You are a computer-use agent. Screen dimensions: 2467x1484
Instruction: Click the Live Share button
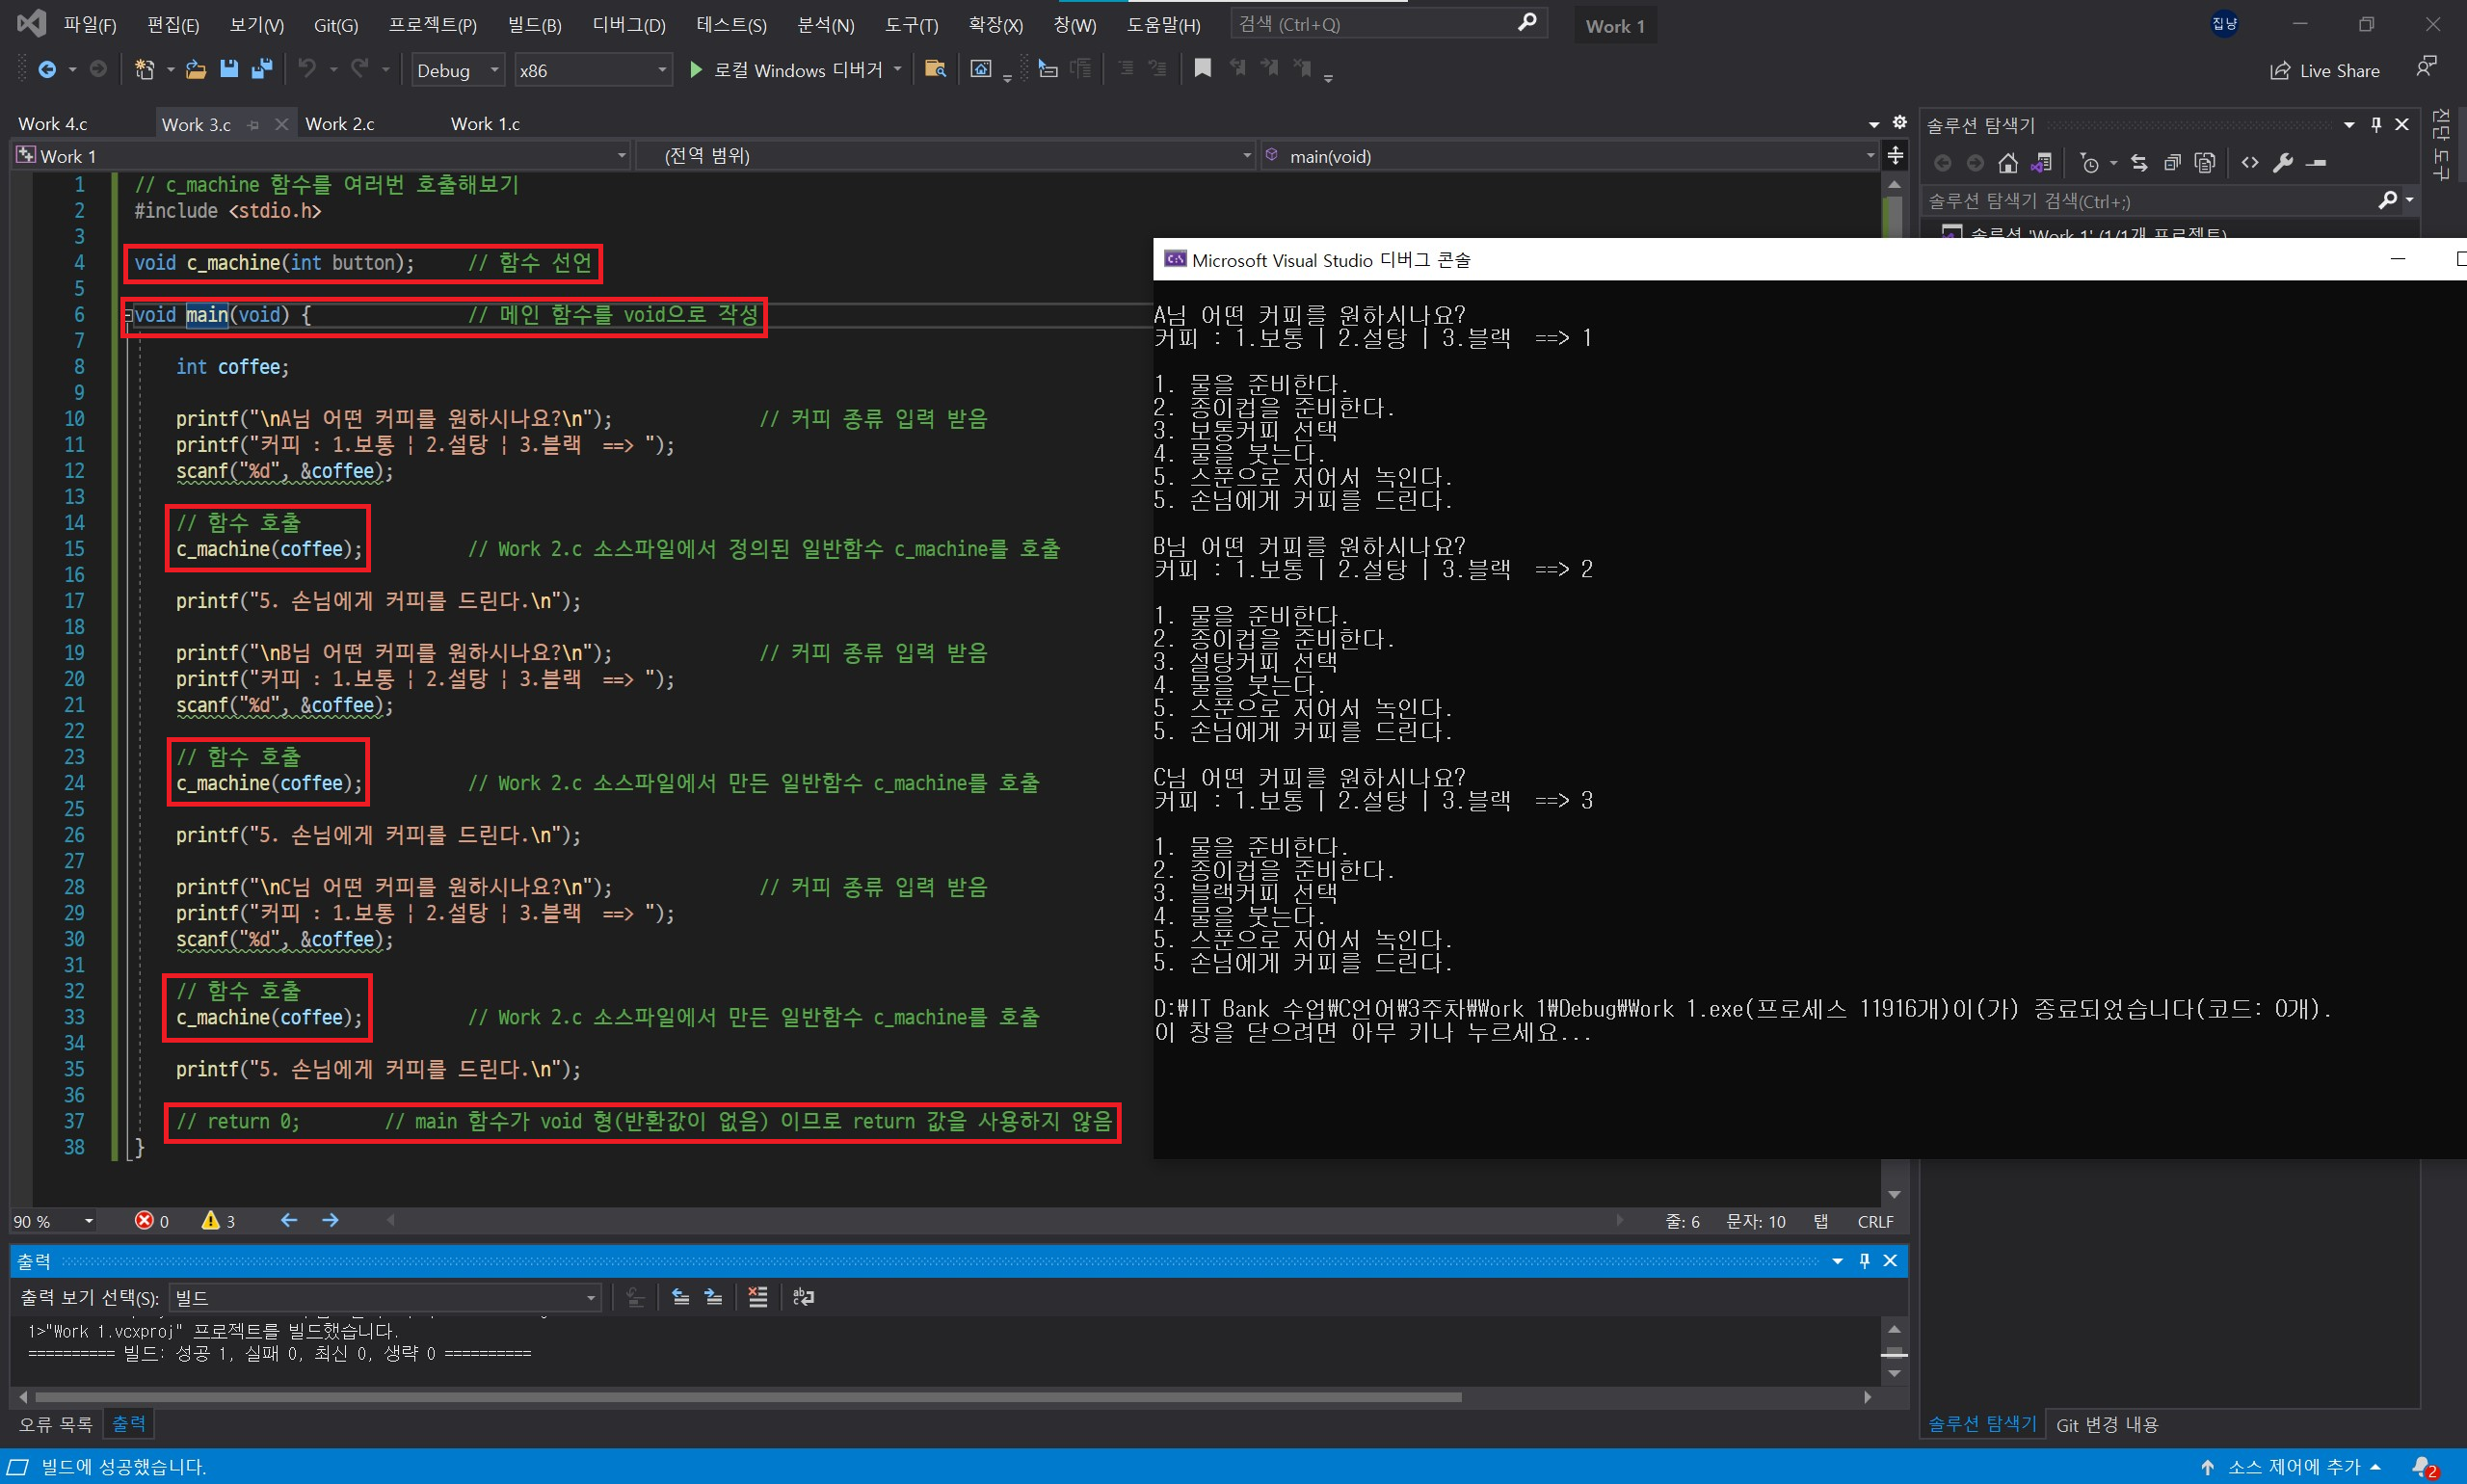pyautogui.click(x=2325, y=70)
